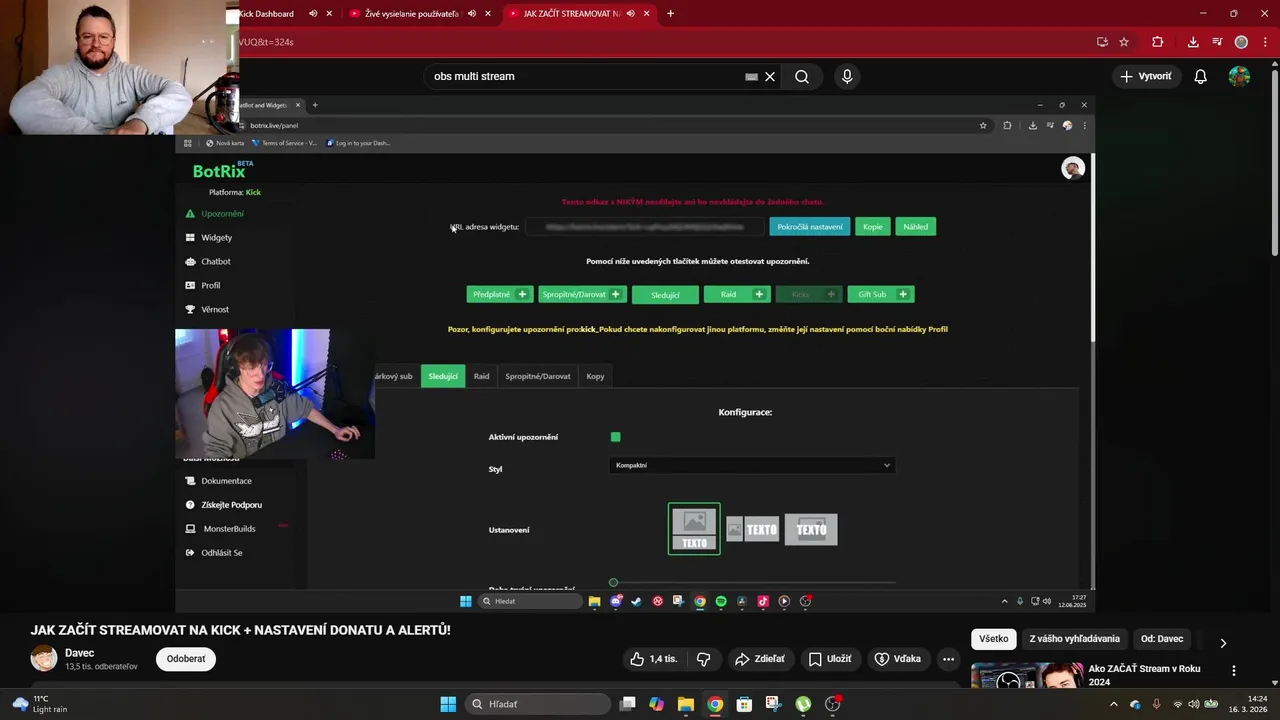Mute the JAK ZAČÍT STREAMOVAT tab audio

pos(630,14)
